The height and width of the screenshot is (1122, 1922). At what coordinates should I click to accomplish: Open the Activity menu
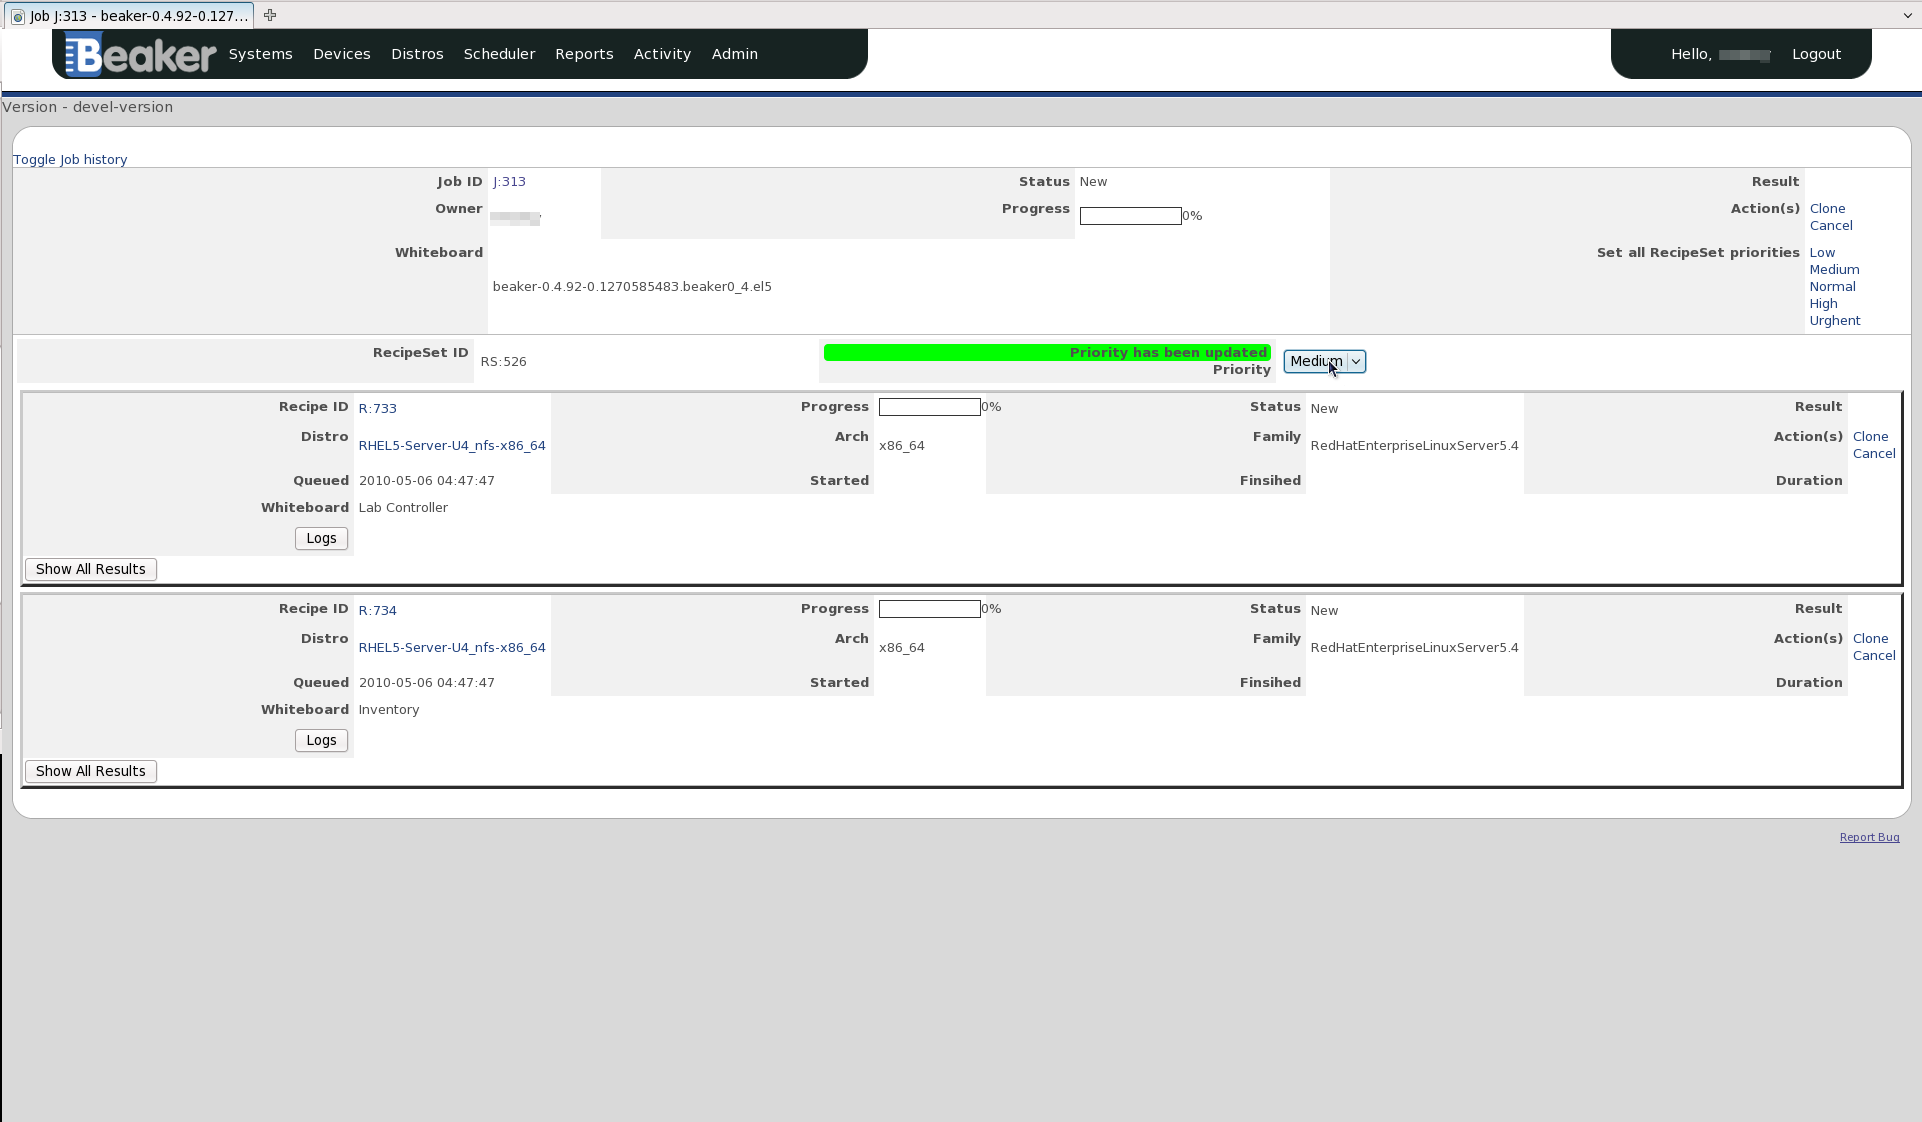coord(662,54)
